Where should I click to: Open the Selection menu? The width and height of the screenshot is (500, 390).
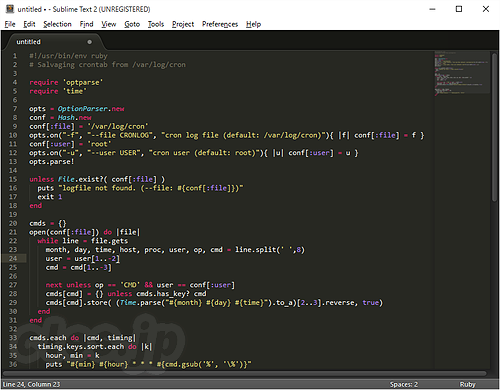pos(57,24)
